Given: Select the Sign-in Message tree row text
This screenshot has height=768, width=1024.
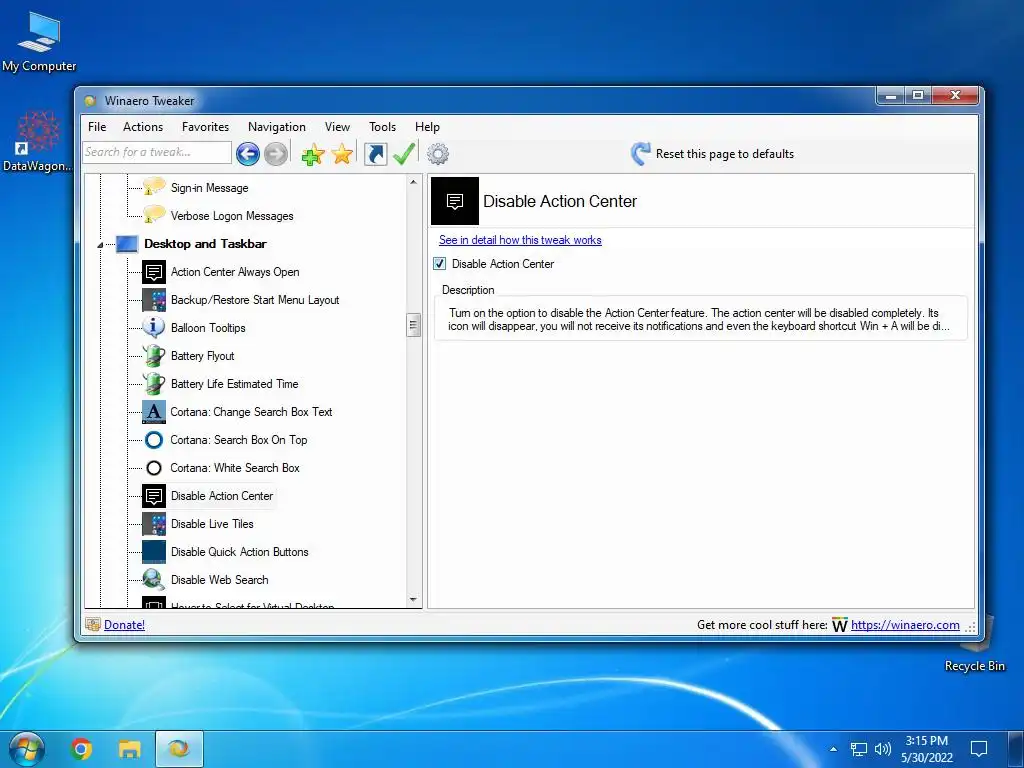Looking at the screenshot, I should tap(210, 187).
